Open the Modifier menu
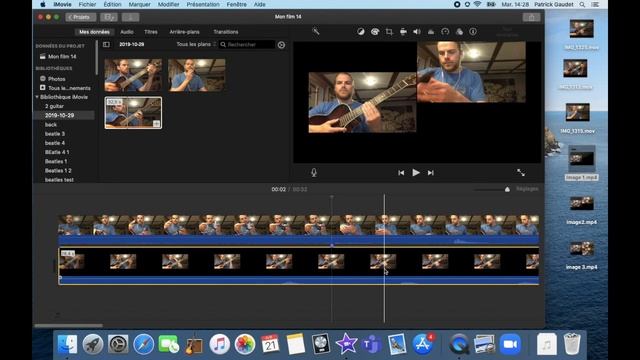The image size is (640, 360). click(x=169, y=4)
